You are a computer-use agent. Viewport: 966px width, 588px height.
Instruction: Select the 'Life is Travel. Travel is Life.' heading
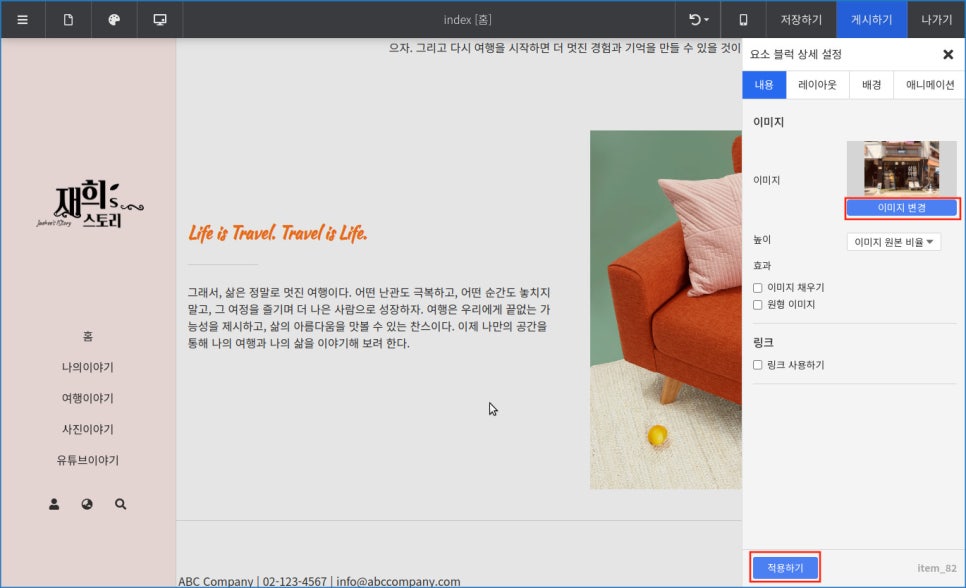[x=277, y=234]
